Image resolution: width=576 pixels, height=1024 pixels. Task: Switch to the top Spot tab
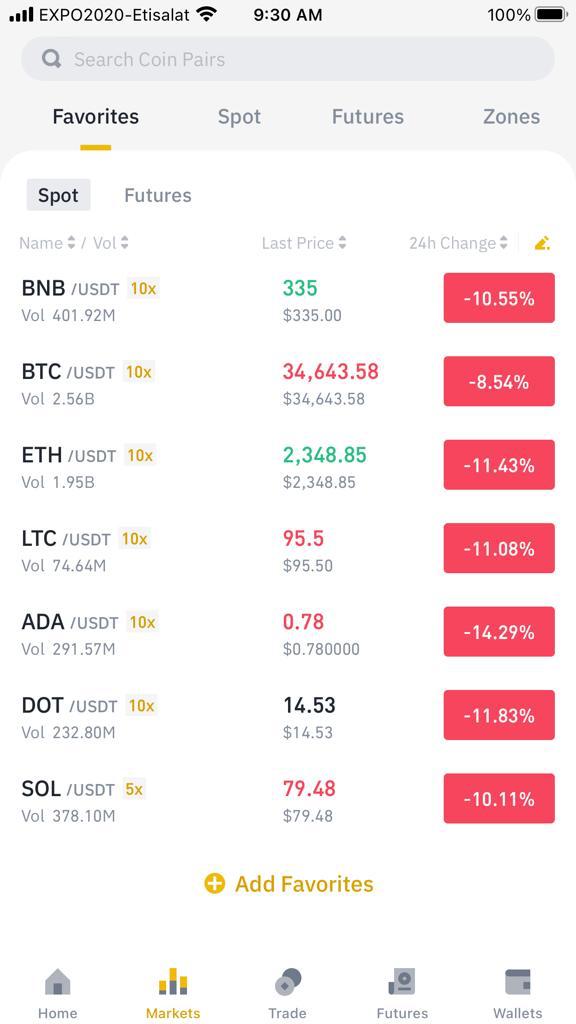point(239,117)
